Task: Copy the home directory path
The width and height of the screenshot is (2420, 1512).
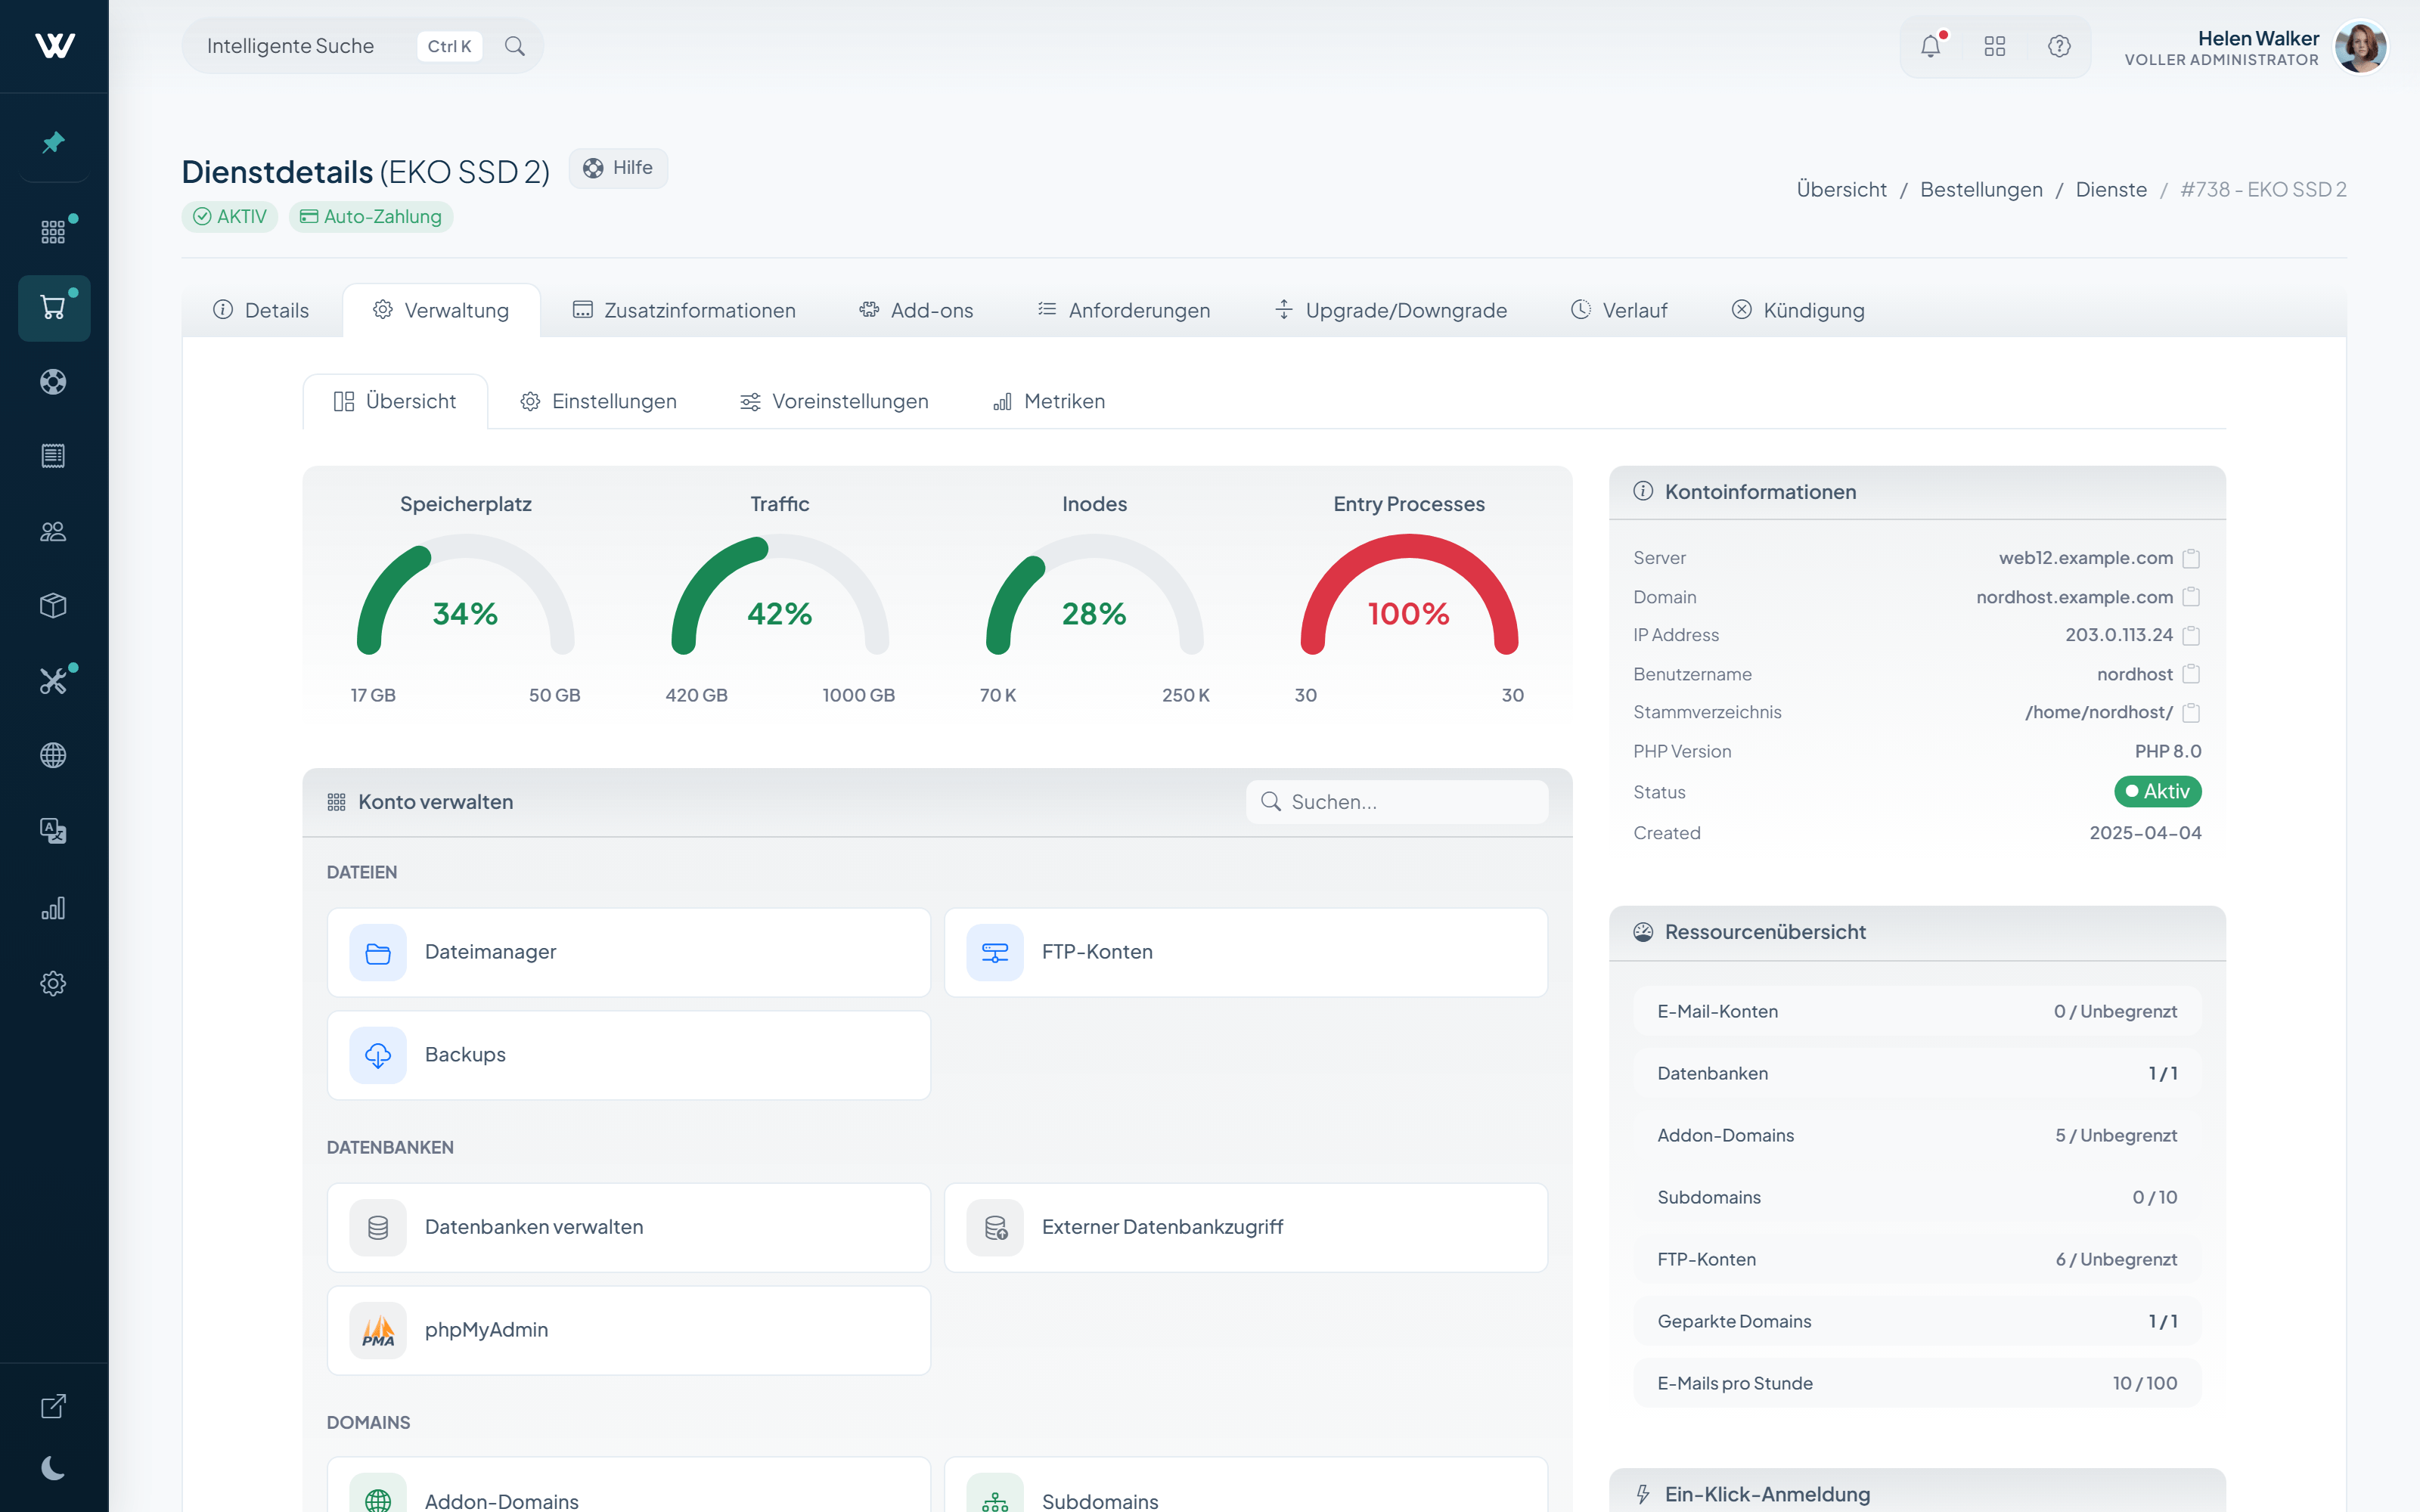Action: [2191, 712]
